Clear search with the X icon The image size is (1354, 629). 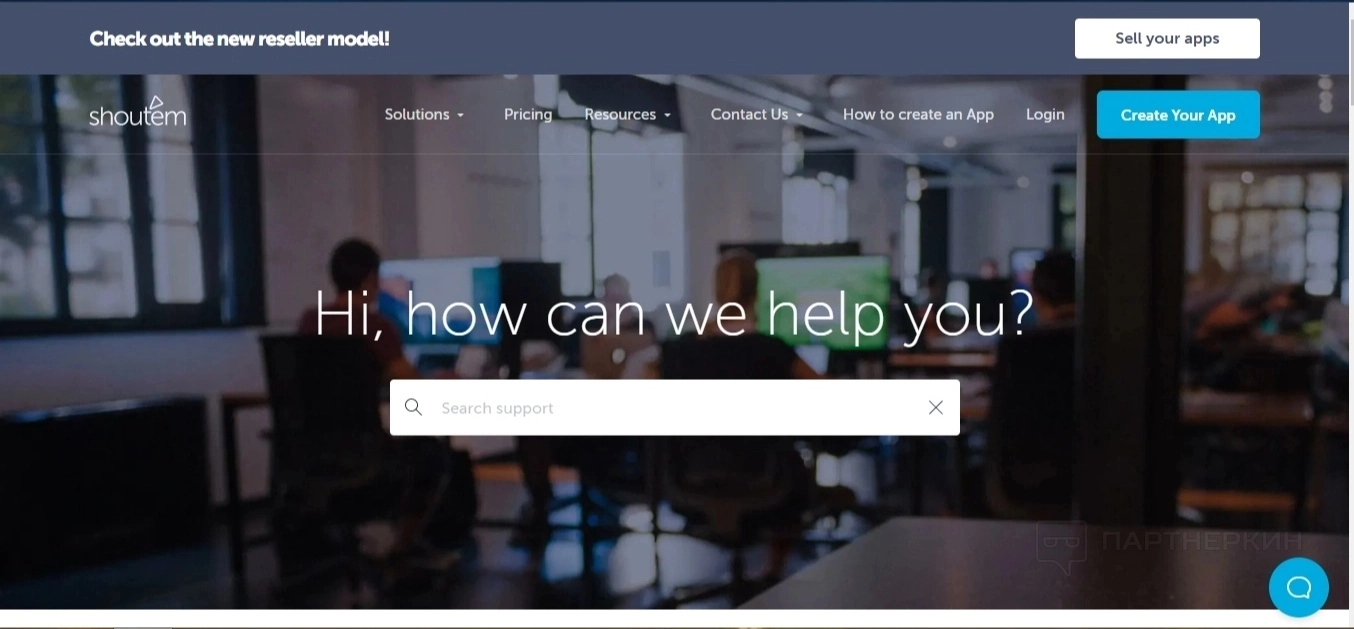pos(936,407)
